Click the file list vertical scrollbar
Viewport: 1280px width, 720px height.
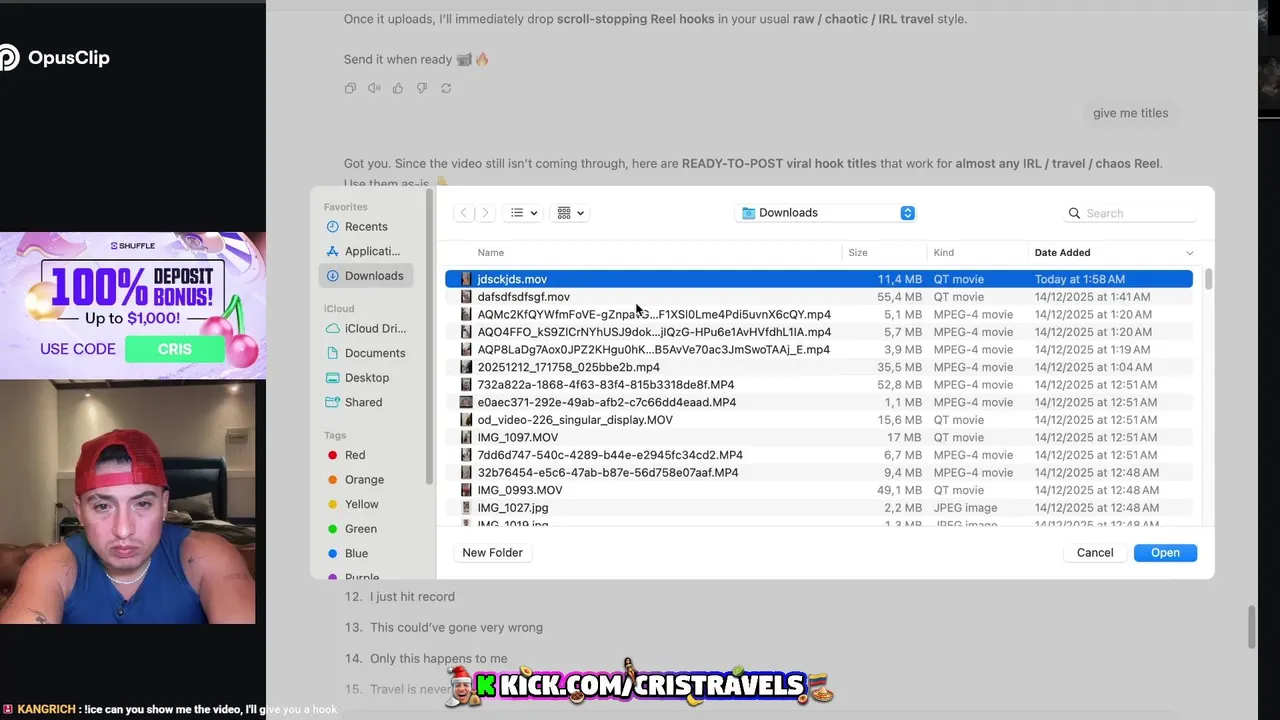pos(1208,279)
